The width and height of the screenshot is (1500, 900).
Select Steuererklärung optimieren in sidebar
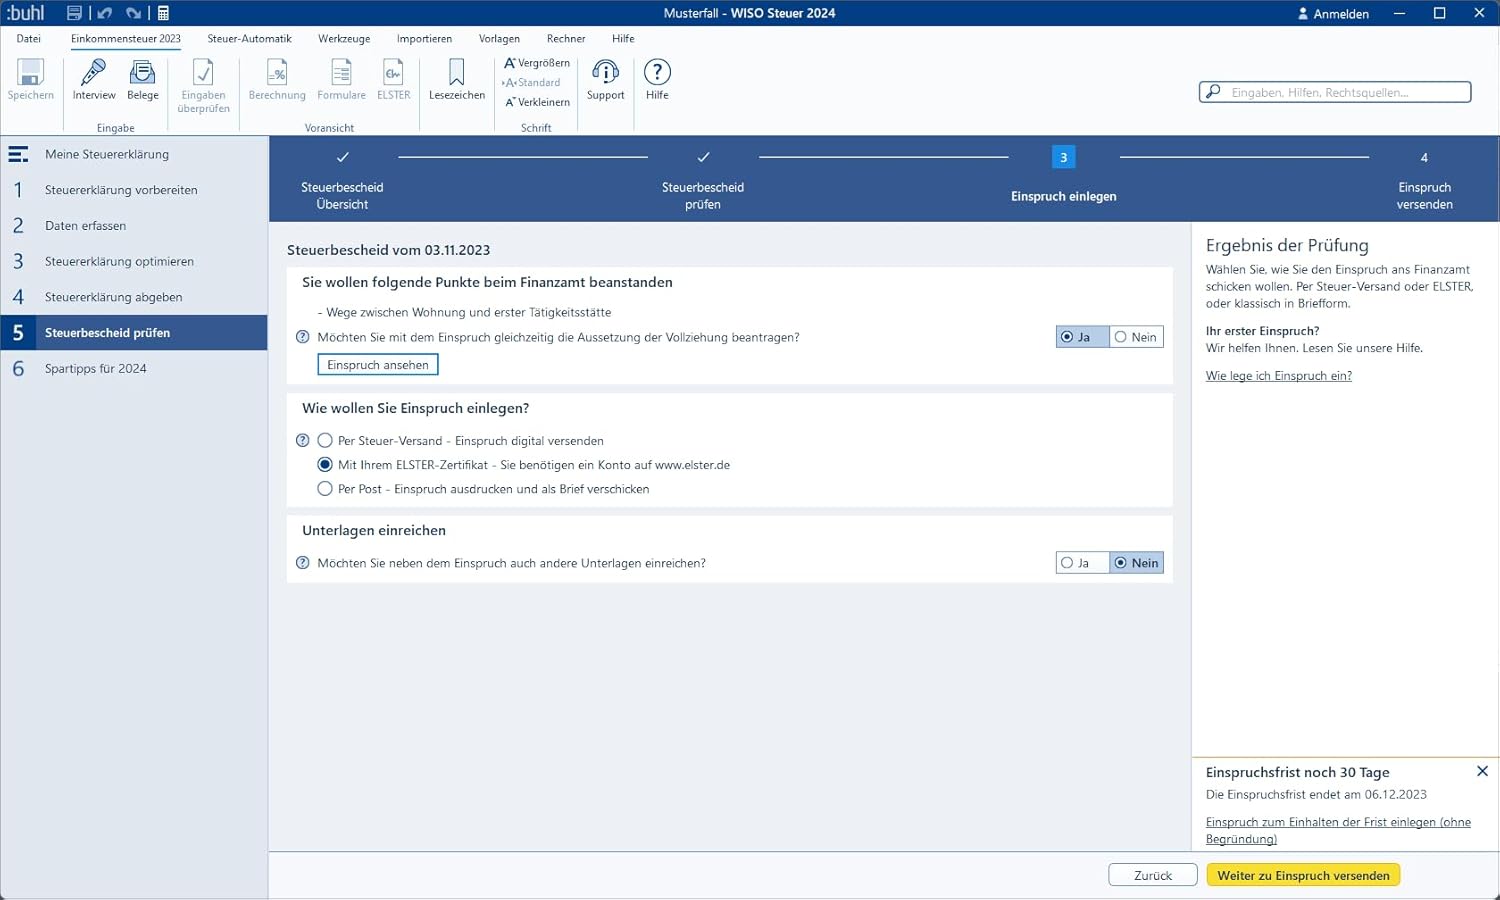click(x=134, y=261)
